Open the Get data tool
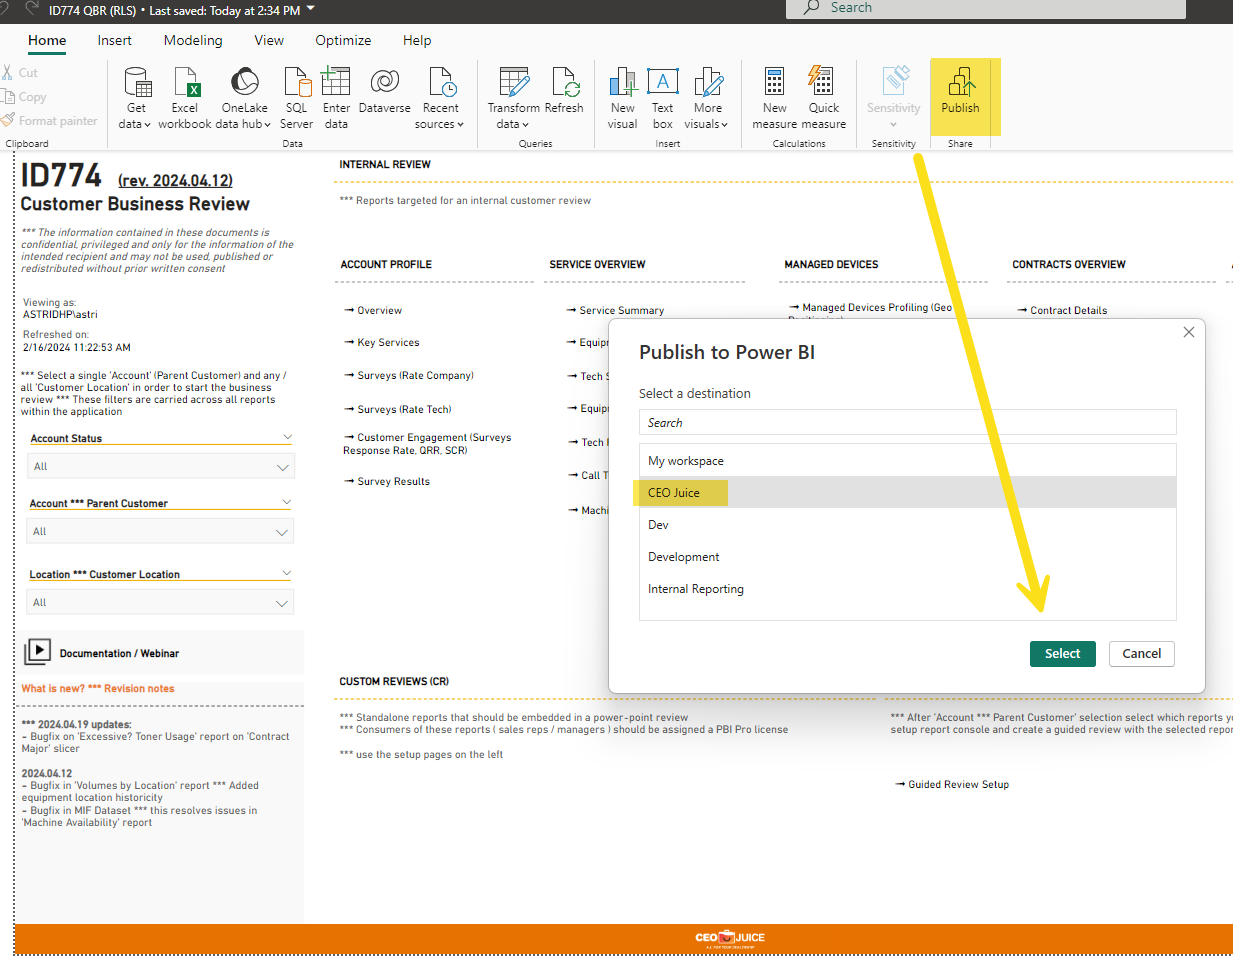 point(135,98)
